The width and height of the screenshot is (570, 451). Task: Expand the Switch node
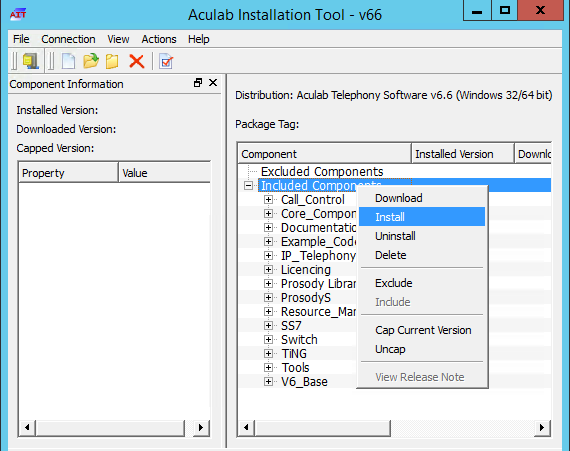tap(268, 339)
